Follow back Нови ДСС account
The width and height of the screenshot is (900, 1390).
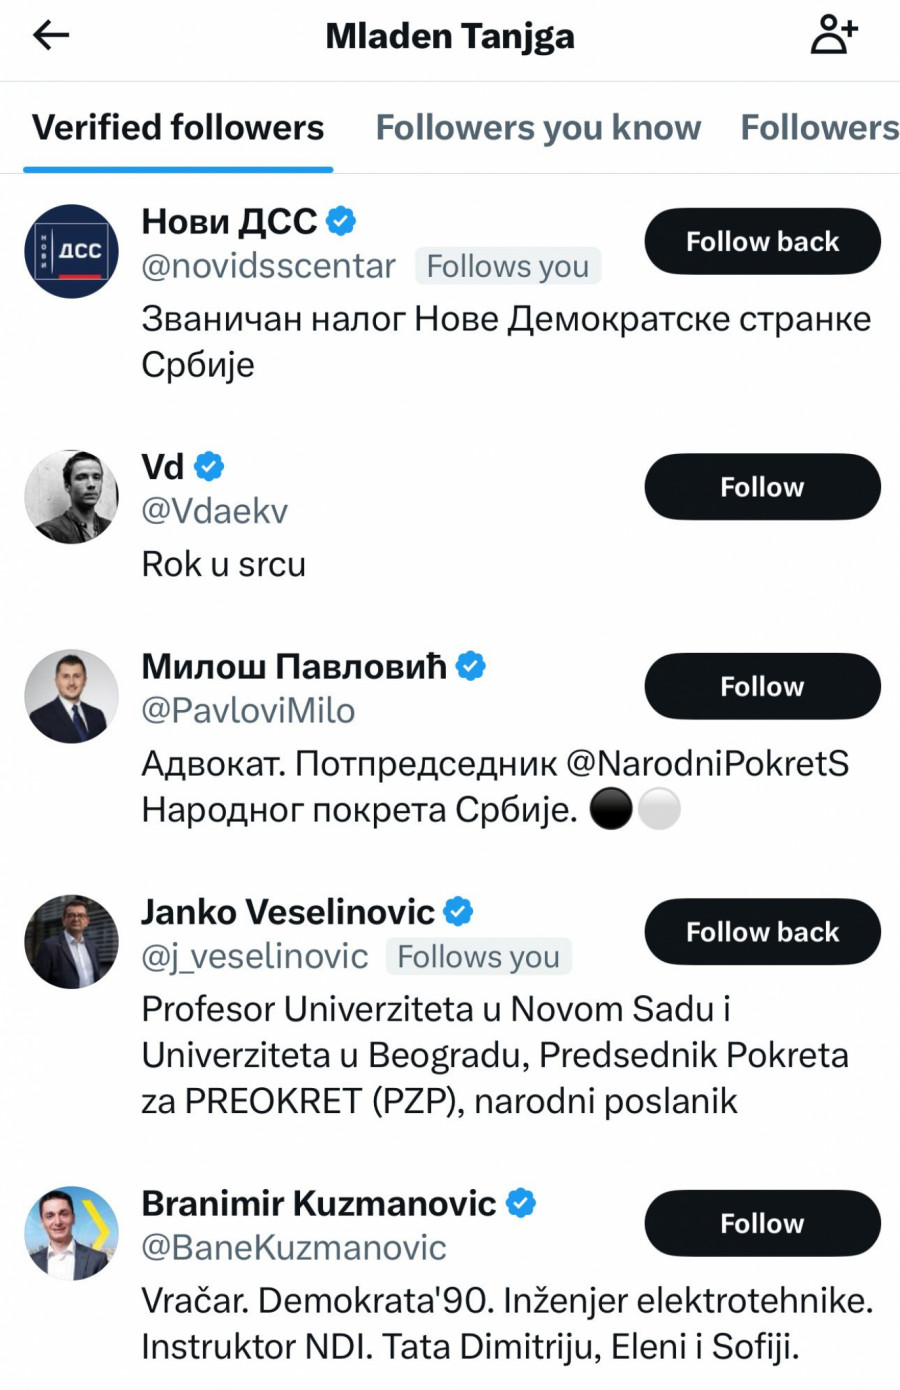762,241
